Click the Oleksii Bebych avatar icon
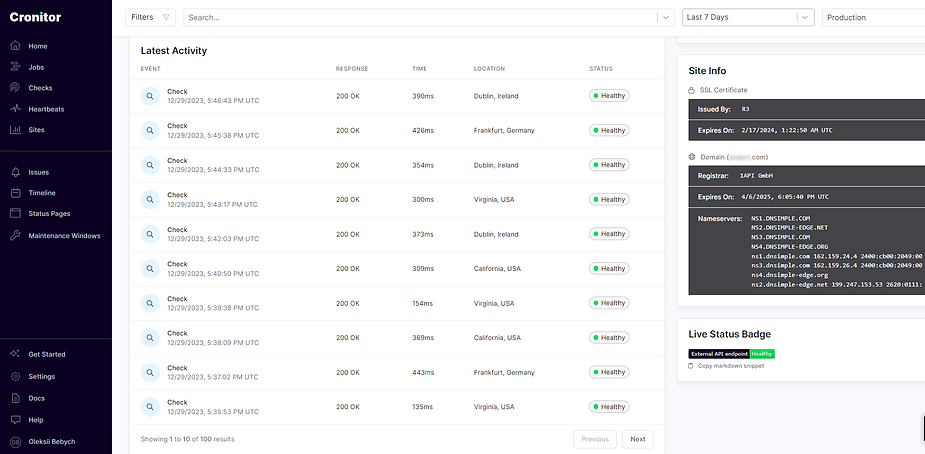Screen dimensions: 925x454 (x=15, y=442)
